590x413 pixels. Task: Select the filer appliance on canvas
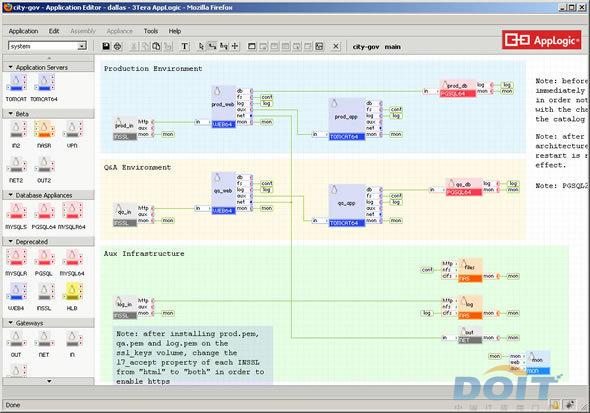pos(470,270)
